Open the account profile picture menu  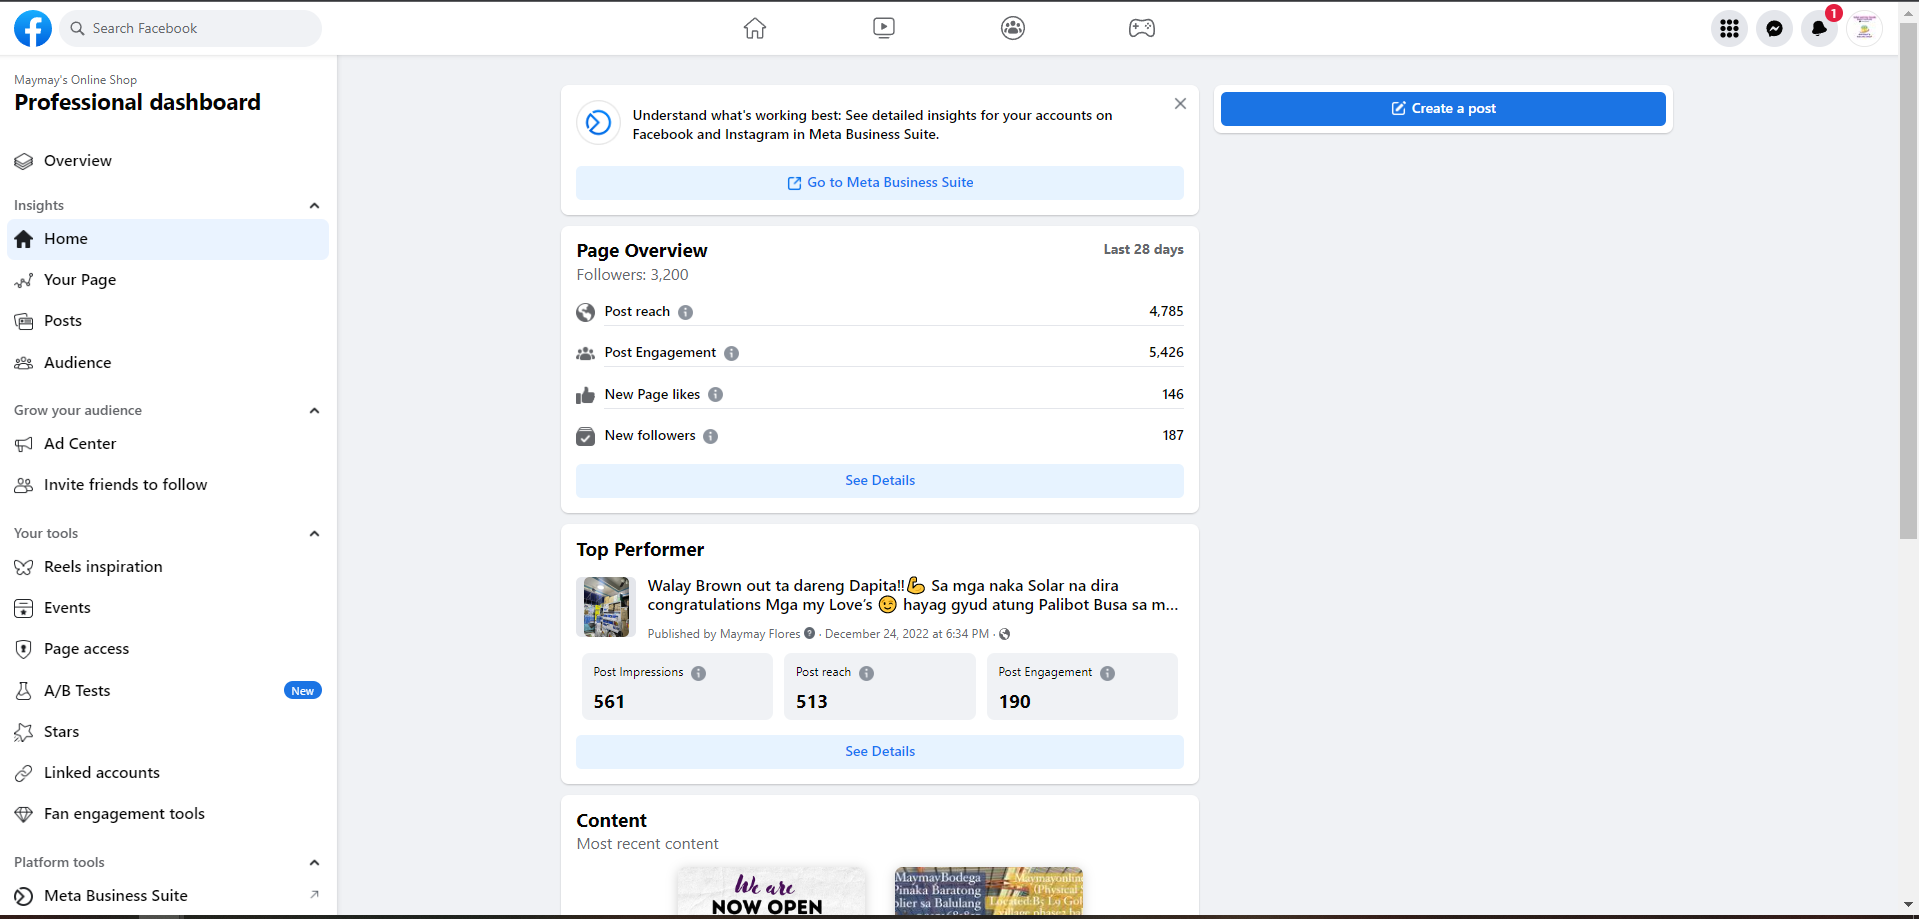1865,28
